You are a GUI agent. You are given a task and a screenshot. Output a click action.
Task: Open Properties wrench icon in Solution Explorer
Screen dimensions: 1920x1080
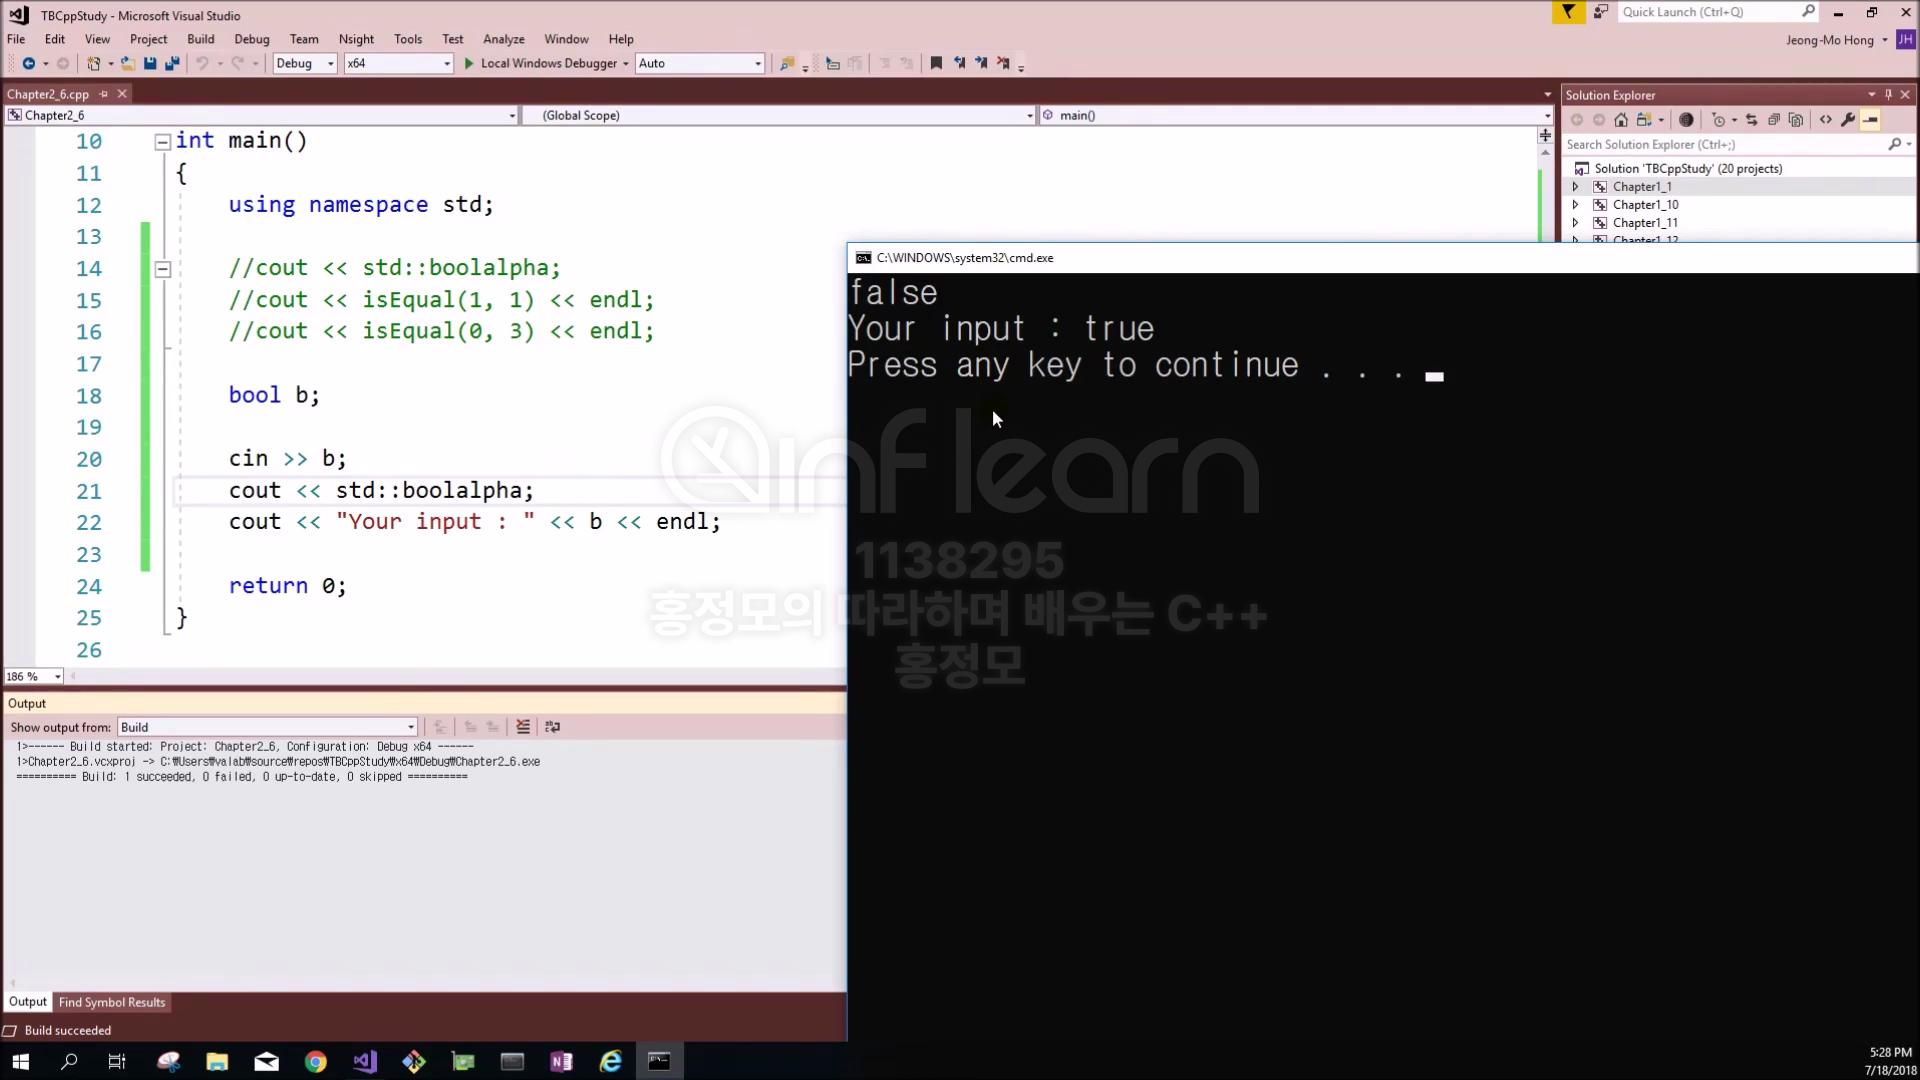[x=1848, y=120]
